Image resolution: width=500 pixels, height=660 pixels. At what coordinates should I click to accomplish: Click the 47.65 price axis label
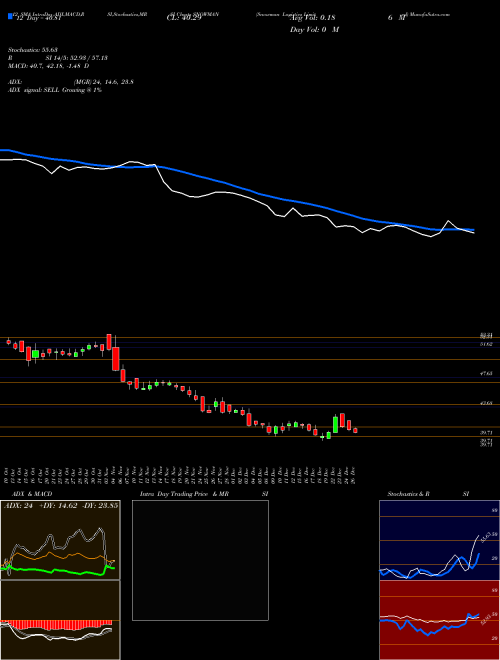(487, 373)
